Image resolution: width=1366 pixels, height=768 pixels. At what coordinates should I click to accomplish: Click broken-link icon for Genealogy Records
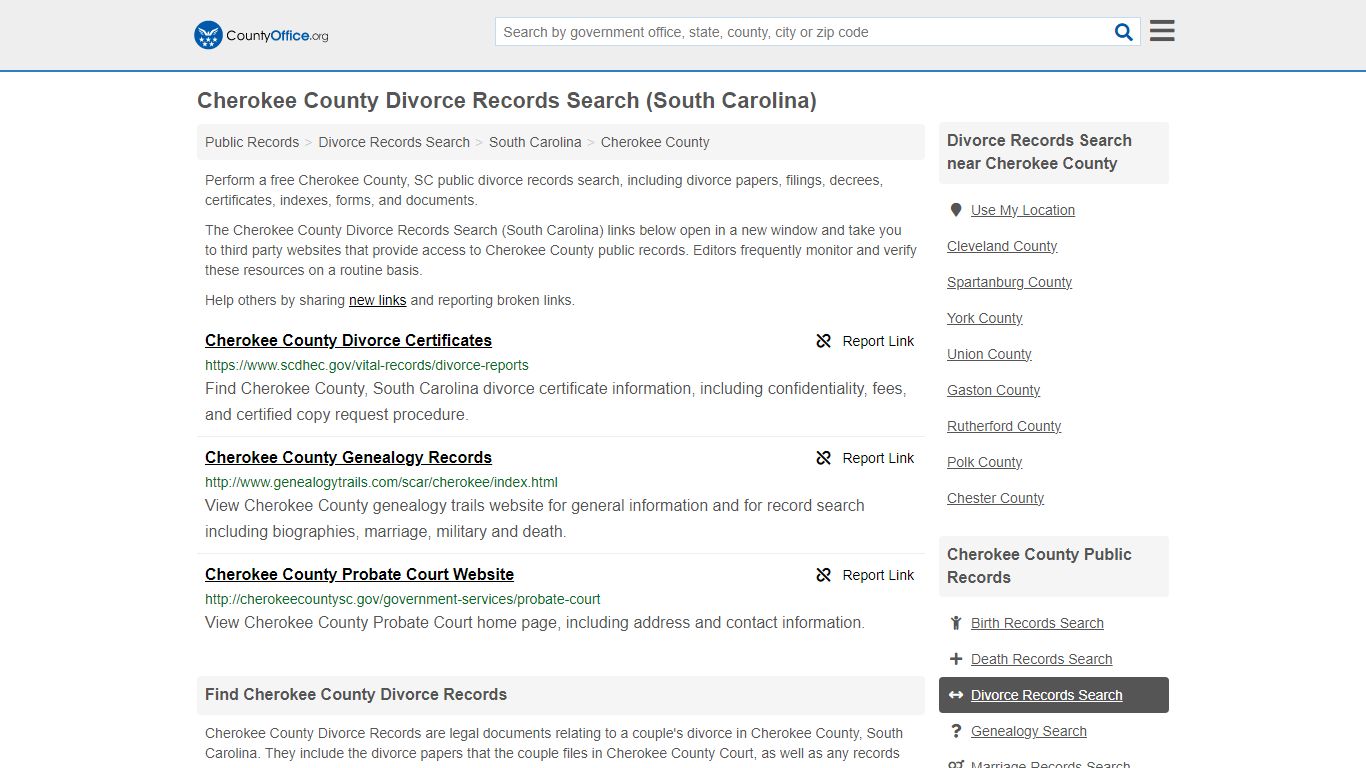click(x=824, y=458)
